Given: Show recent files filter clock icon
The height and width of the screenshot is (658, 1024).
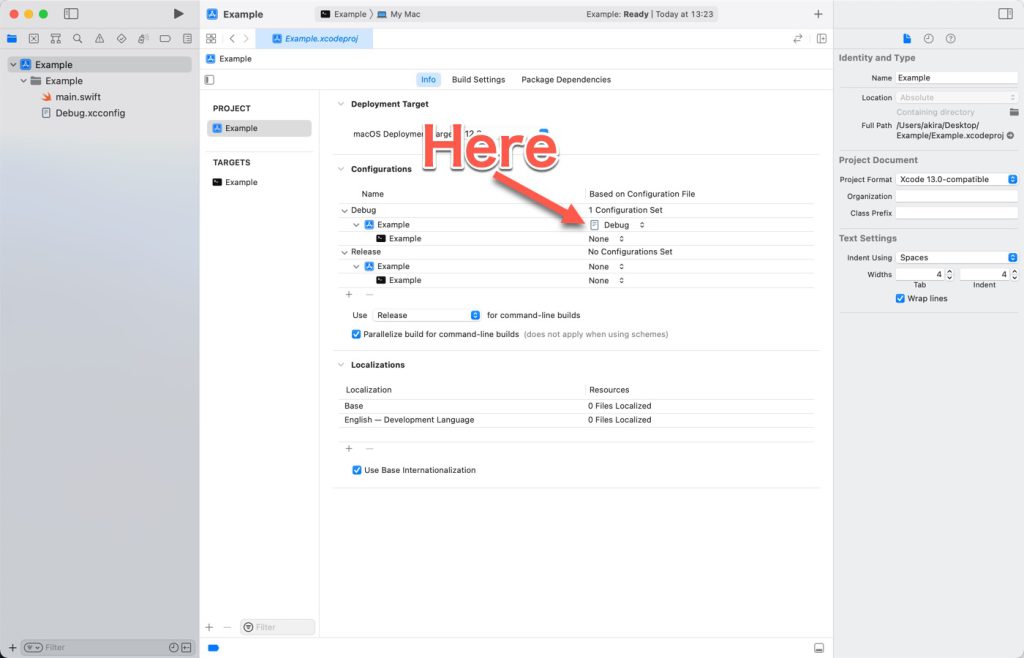Looking at the screenshot, I should point(174,648).
